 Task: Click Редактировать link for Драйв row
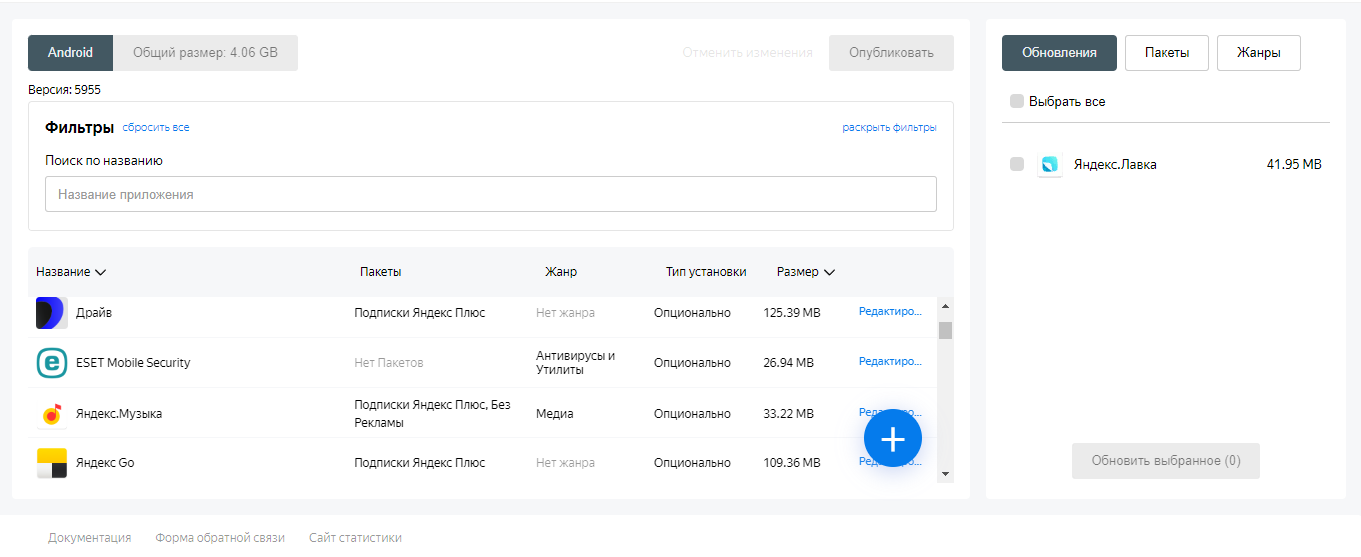[x=890, y=313]
